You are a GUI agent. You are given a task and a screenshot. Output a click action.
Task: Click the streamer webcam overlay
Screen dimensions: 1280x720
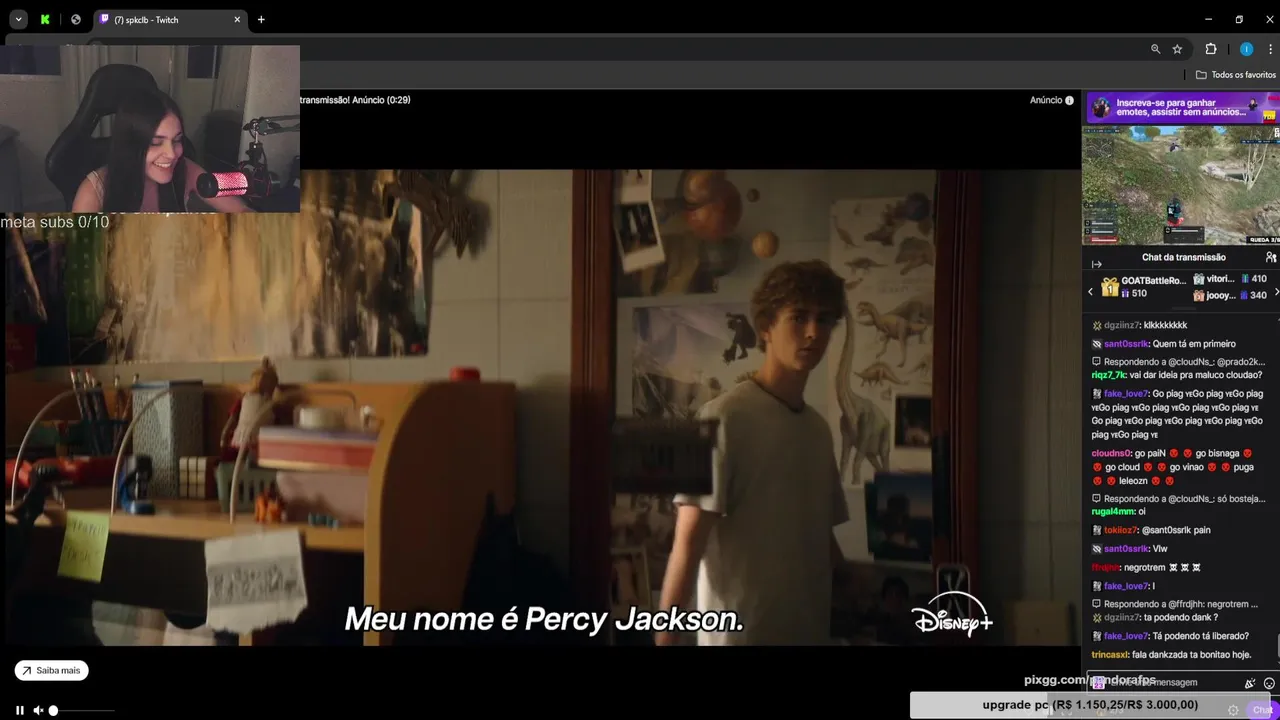(150, 128)
